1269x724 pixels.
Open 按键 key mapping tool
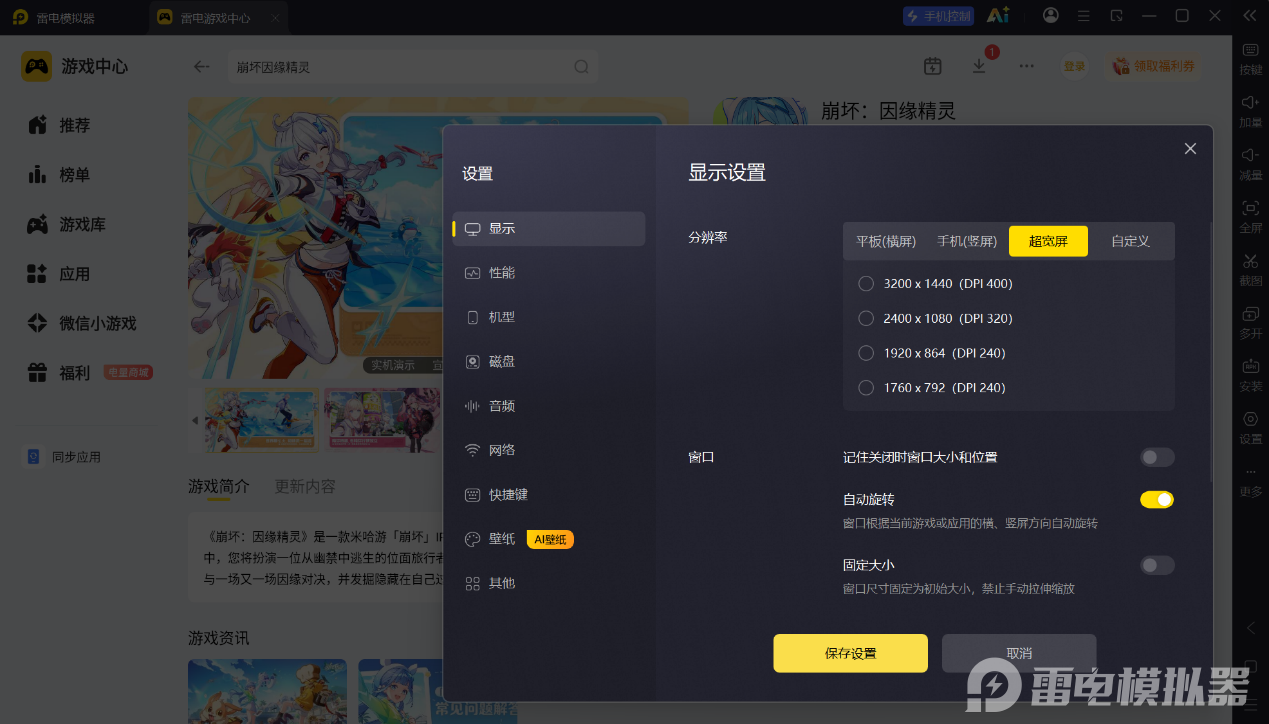(1251, 58)
